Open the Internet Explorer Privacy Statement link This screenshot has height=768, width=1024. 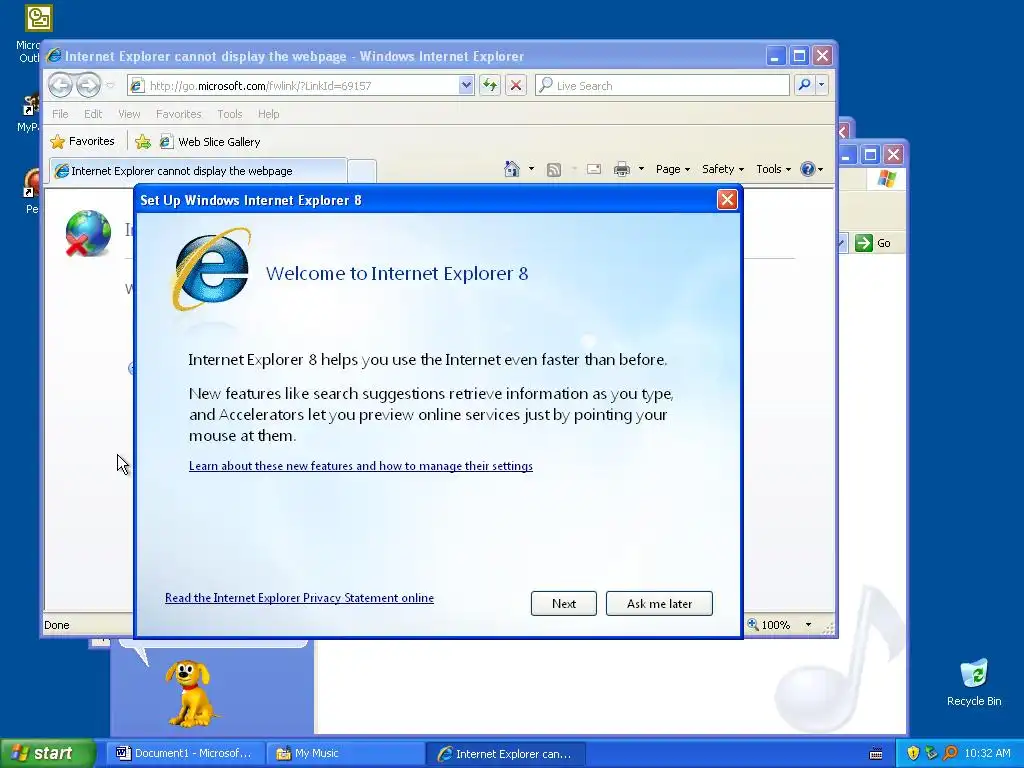coord(299,598)
